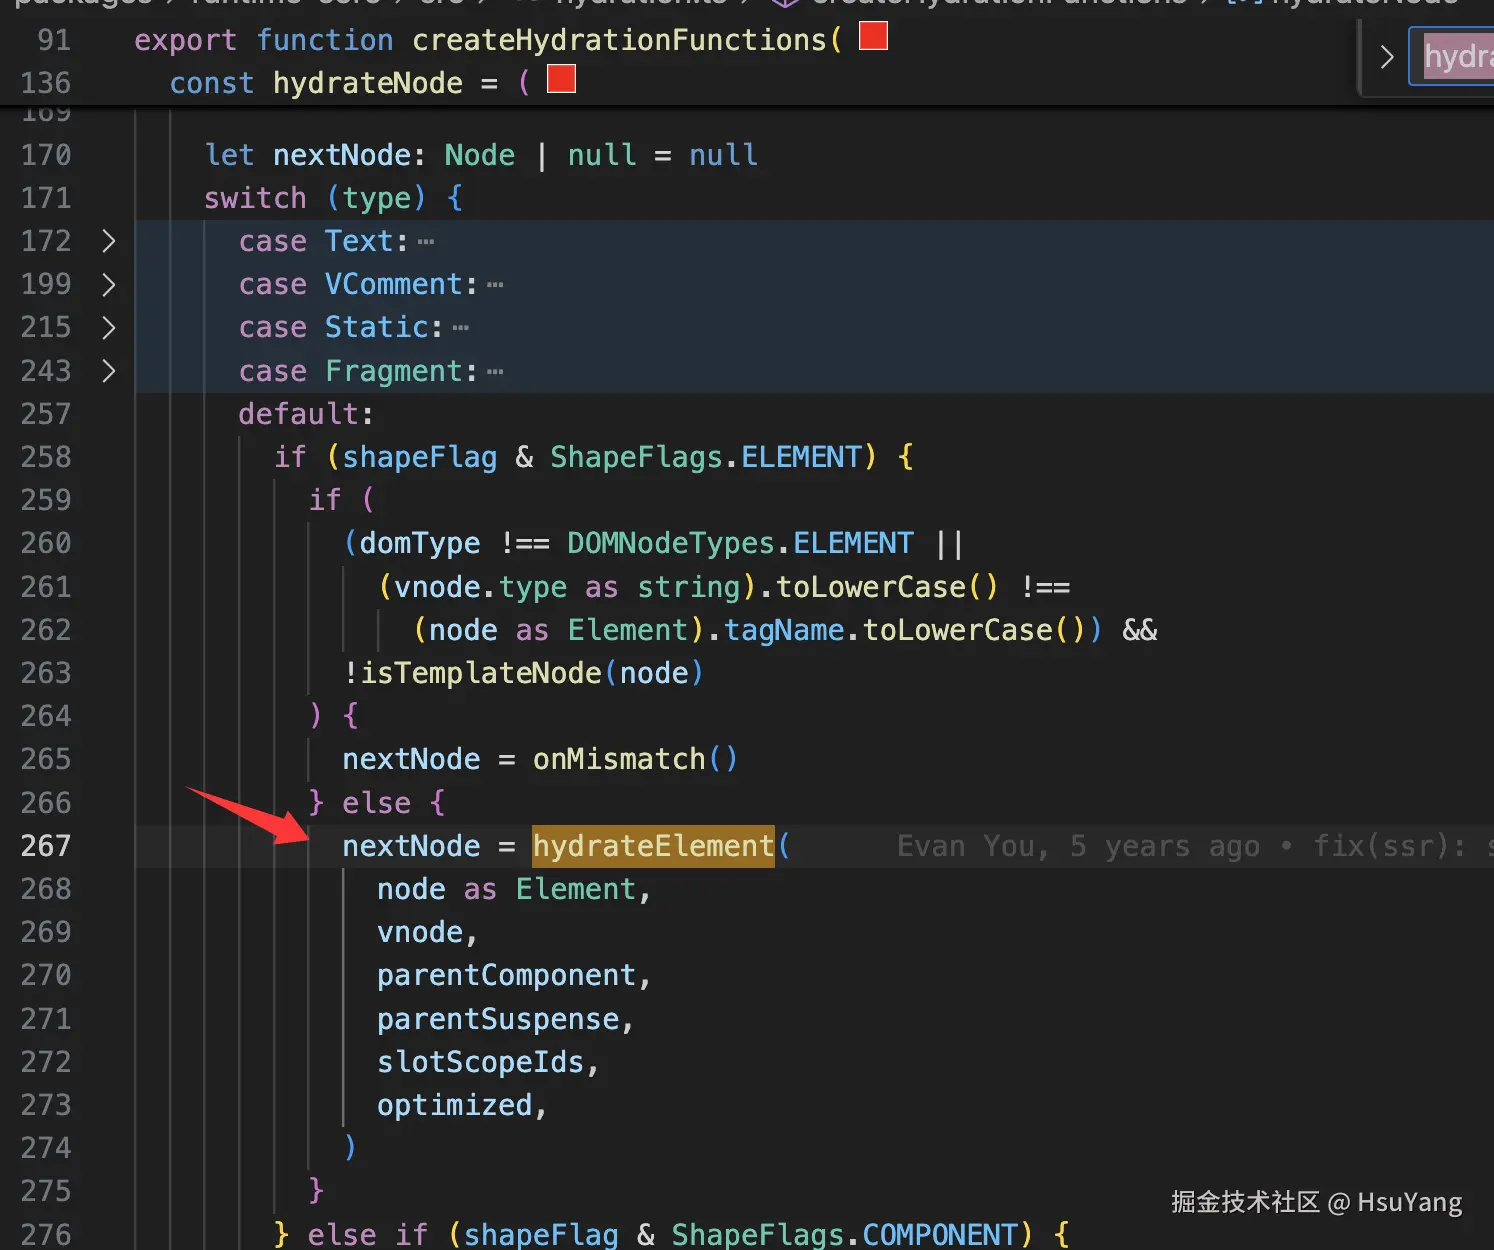The width and height of the screenshot is (1494, 1250).
Task: Click 'parentSuspense' argument on line 271
Action: pos(498,1019)
